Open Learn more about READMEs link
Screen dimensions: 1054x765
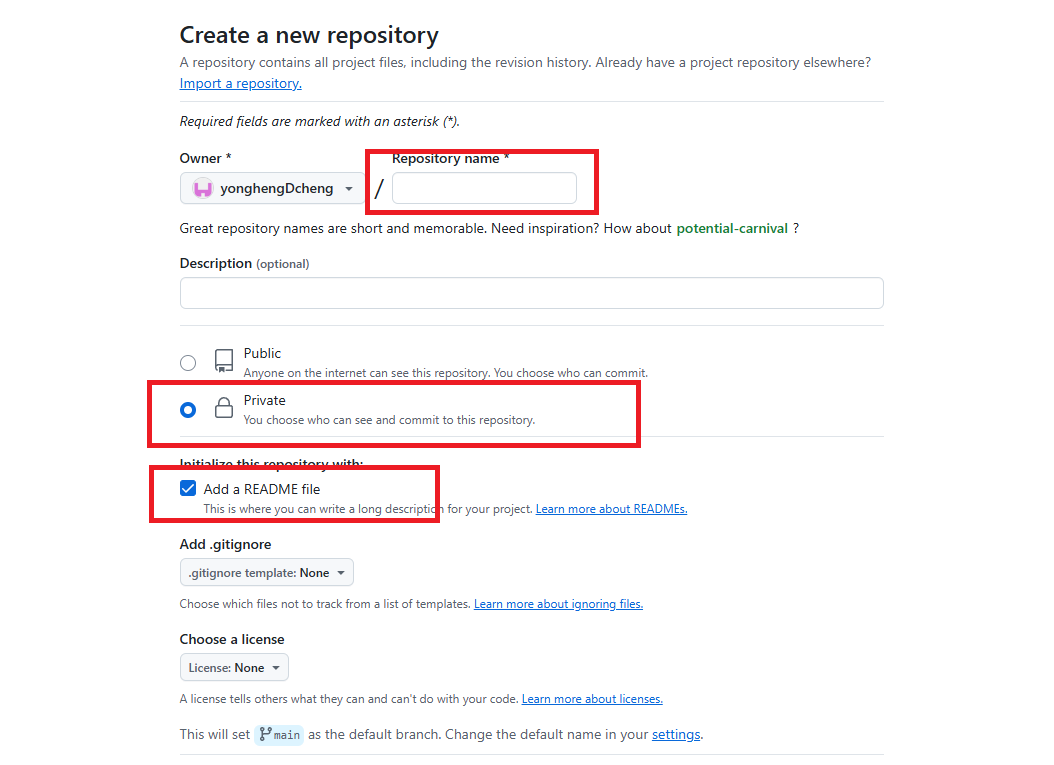tap(611, 509)
